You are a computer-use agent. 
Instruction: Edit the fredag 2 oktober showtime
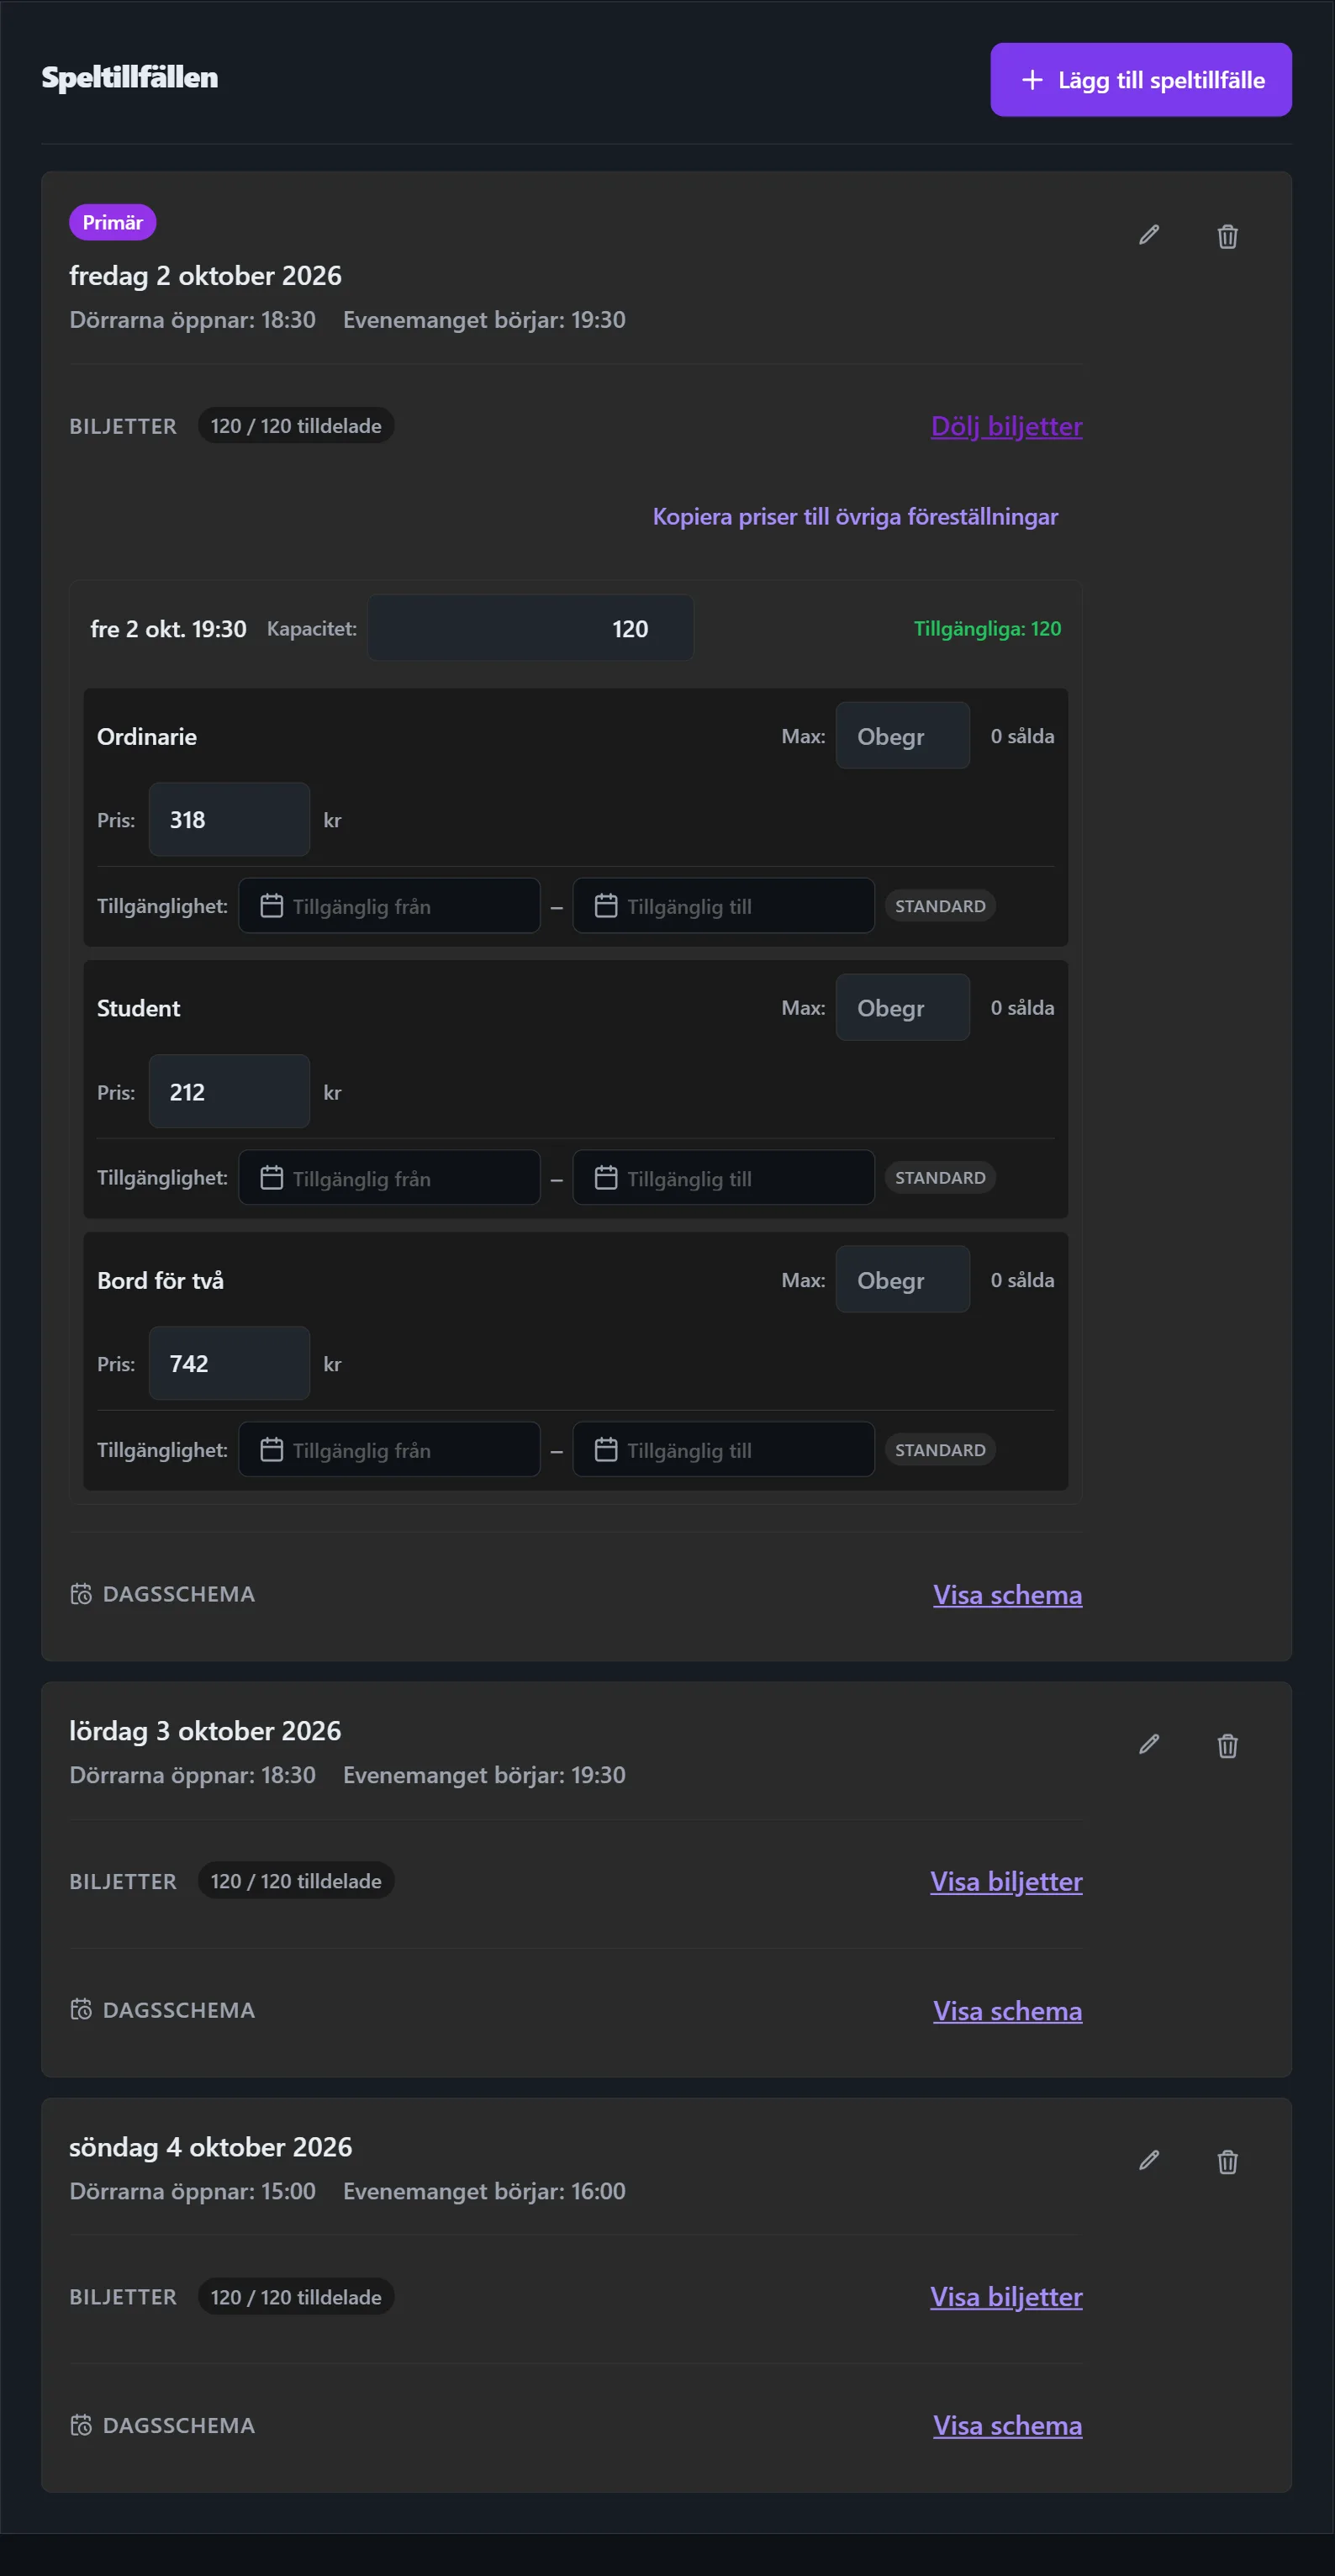click(x=1149, y=236)
